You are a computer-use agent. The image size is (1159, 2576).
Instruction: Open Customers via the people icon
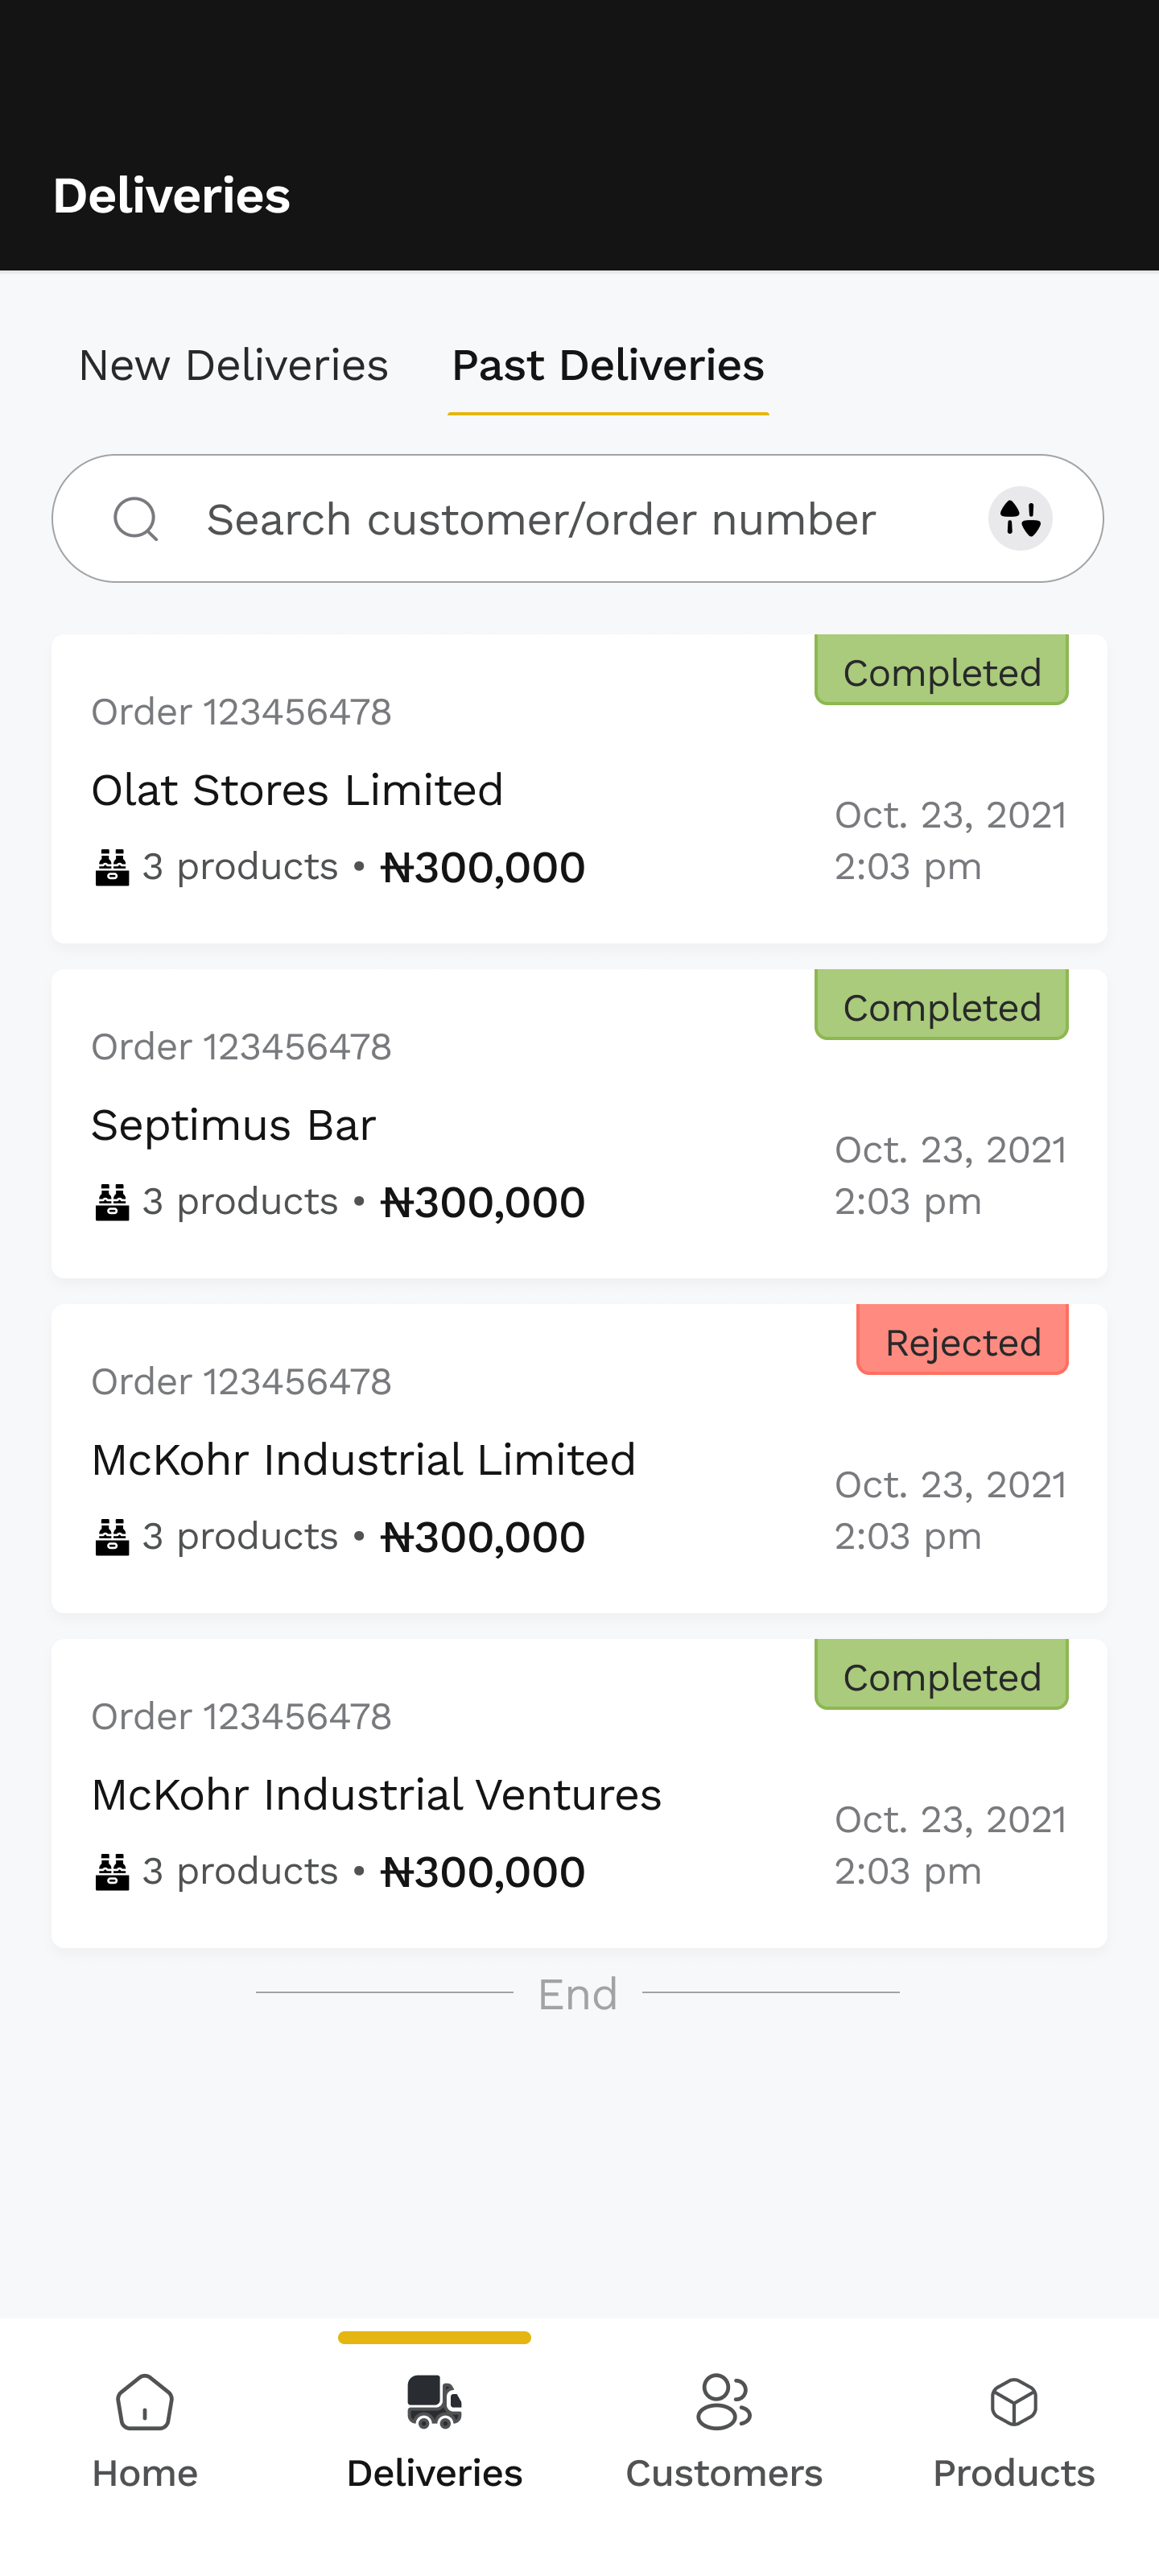pyautogui.click(x=723, y=2402)
